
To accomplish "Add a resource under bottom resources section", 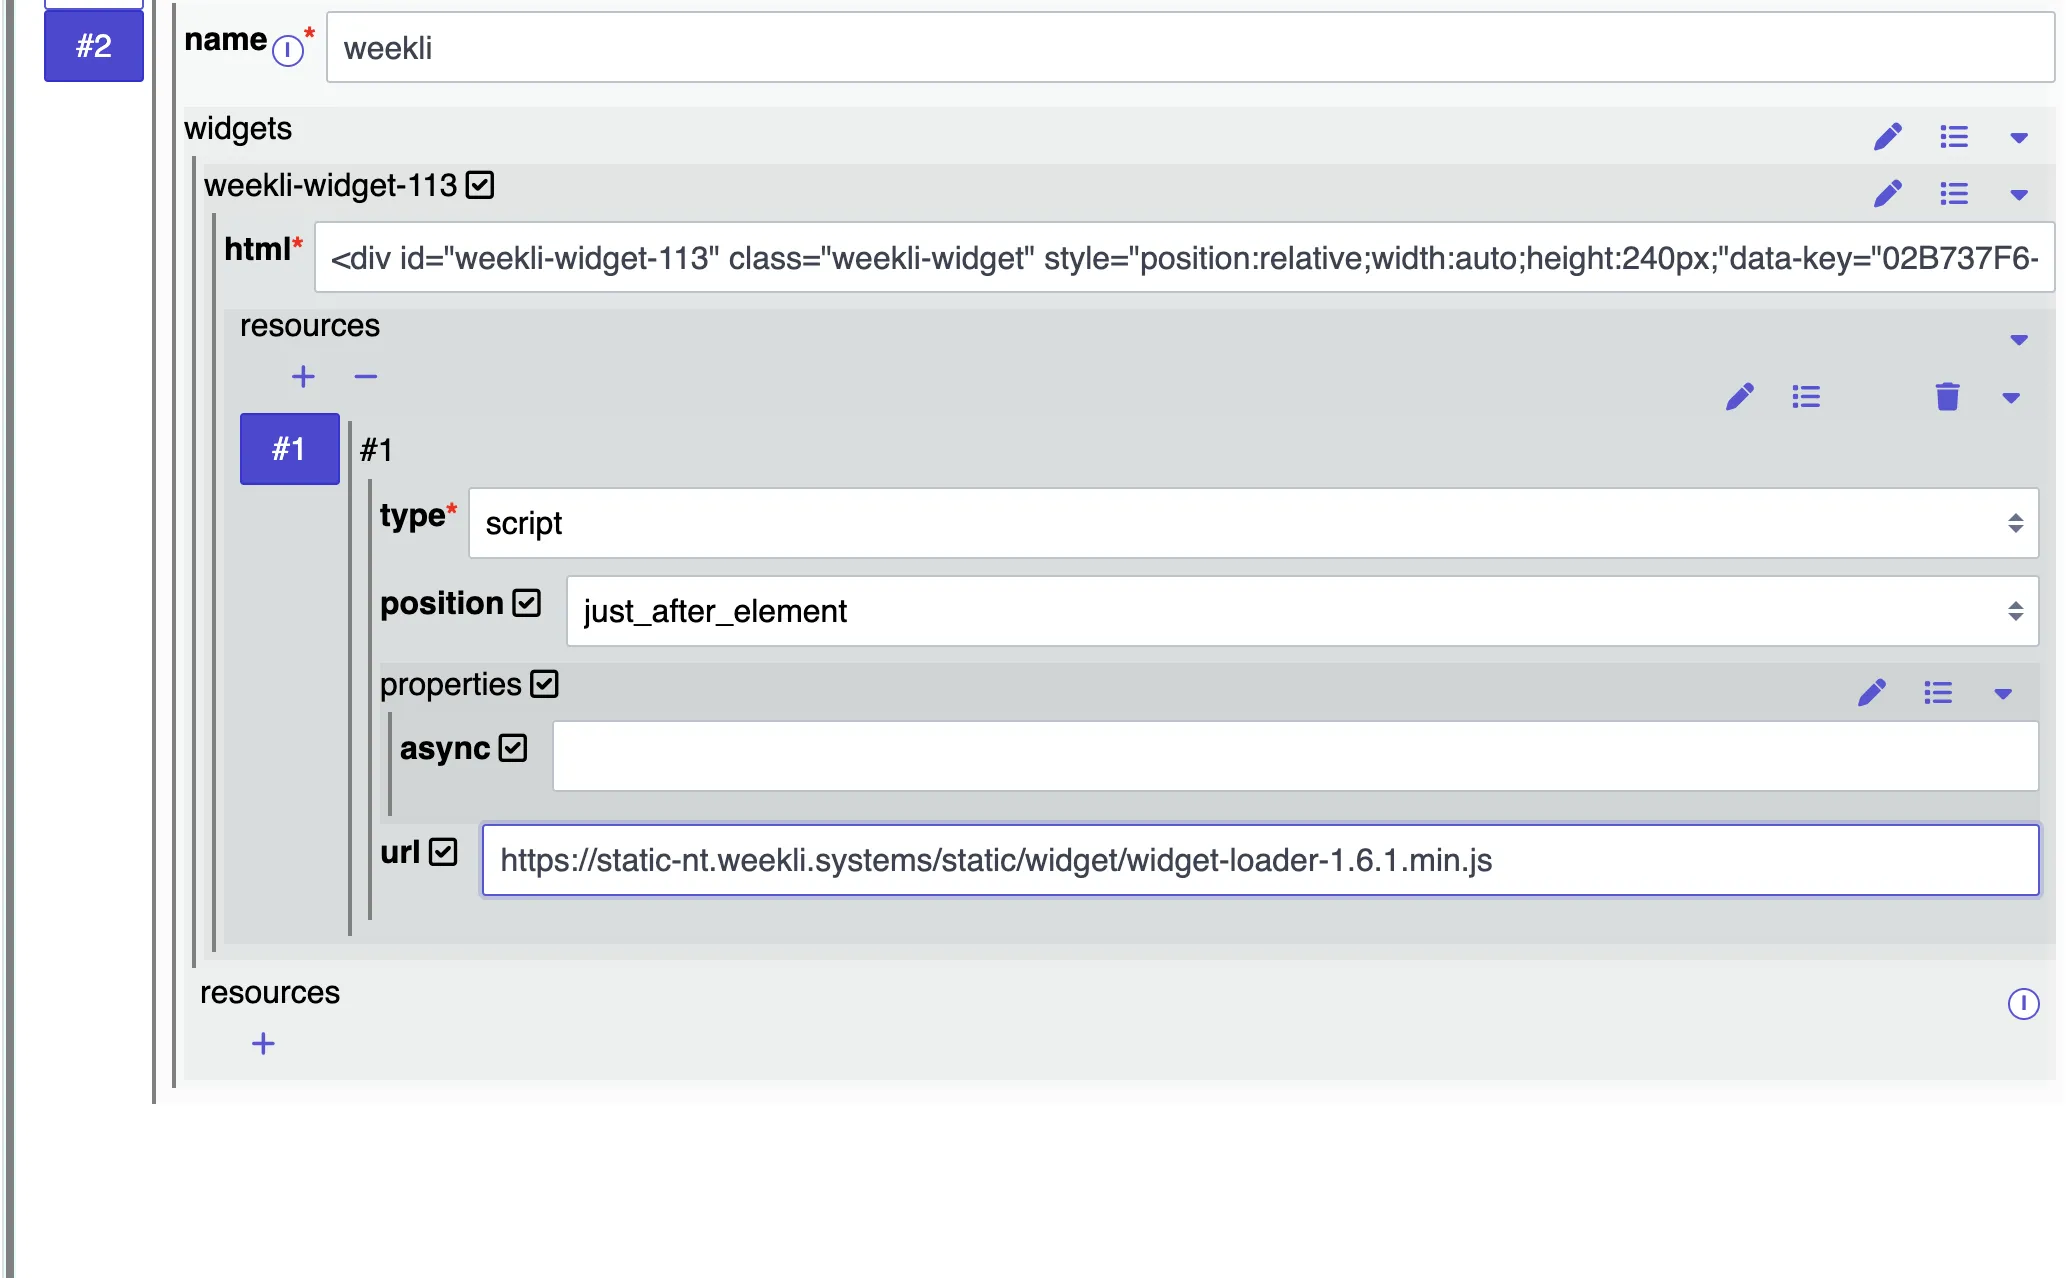I will tap(263, 1044).
